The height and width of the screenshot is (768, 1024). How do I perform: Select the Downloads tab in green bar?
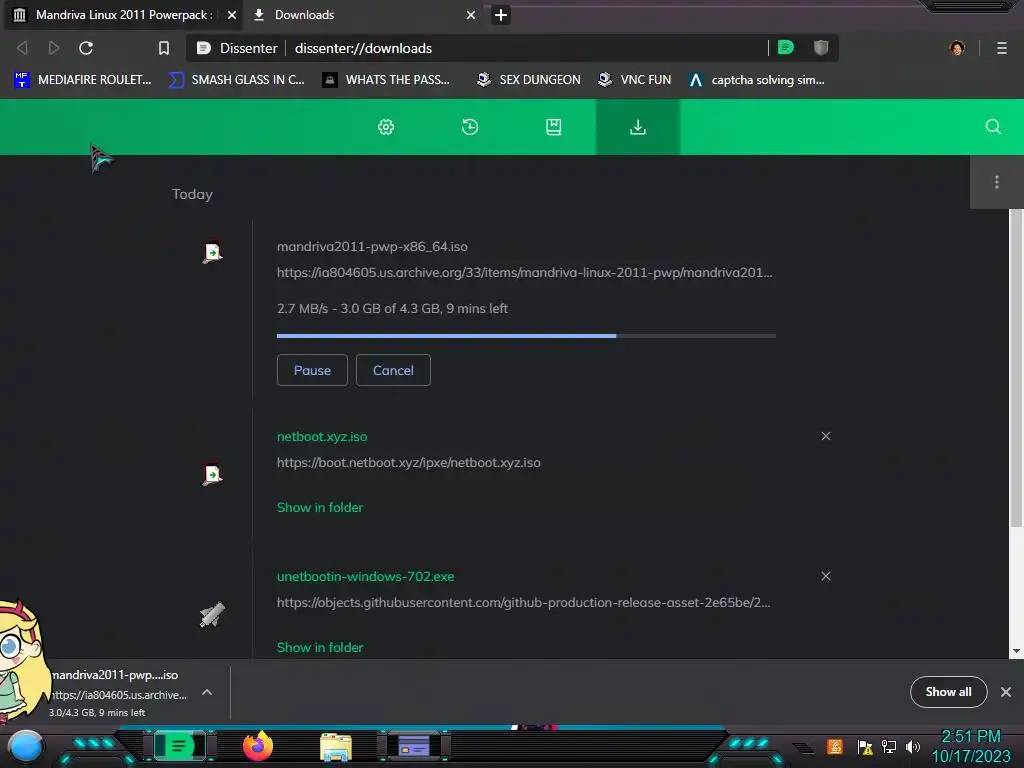(637, 127)
